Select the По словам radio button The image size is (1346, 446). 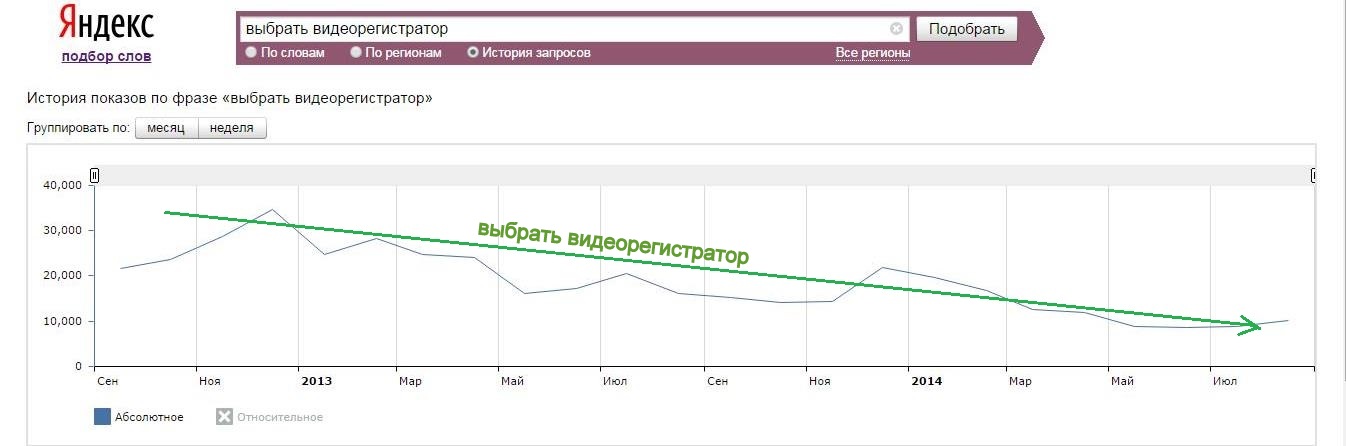(251, 53)
